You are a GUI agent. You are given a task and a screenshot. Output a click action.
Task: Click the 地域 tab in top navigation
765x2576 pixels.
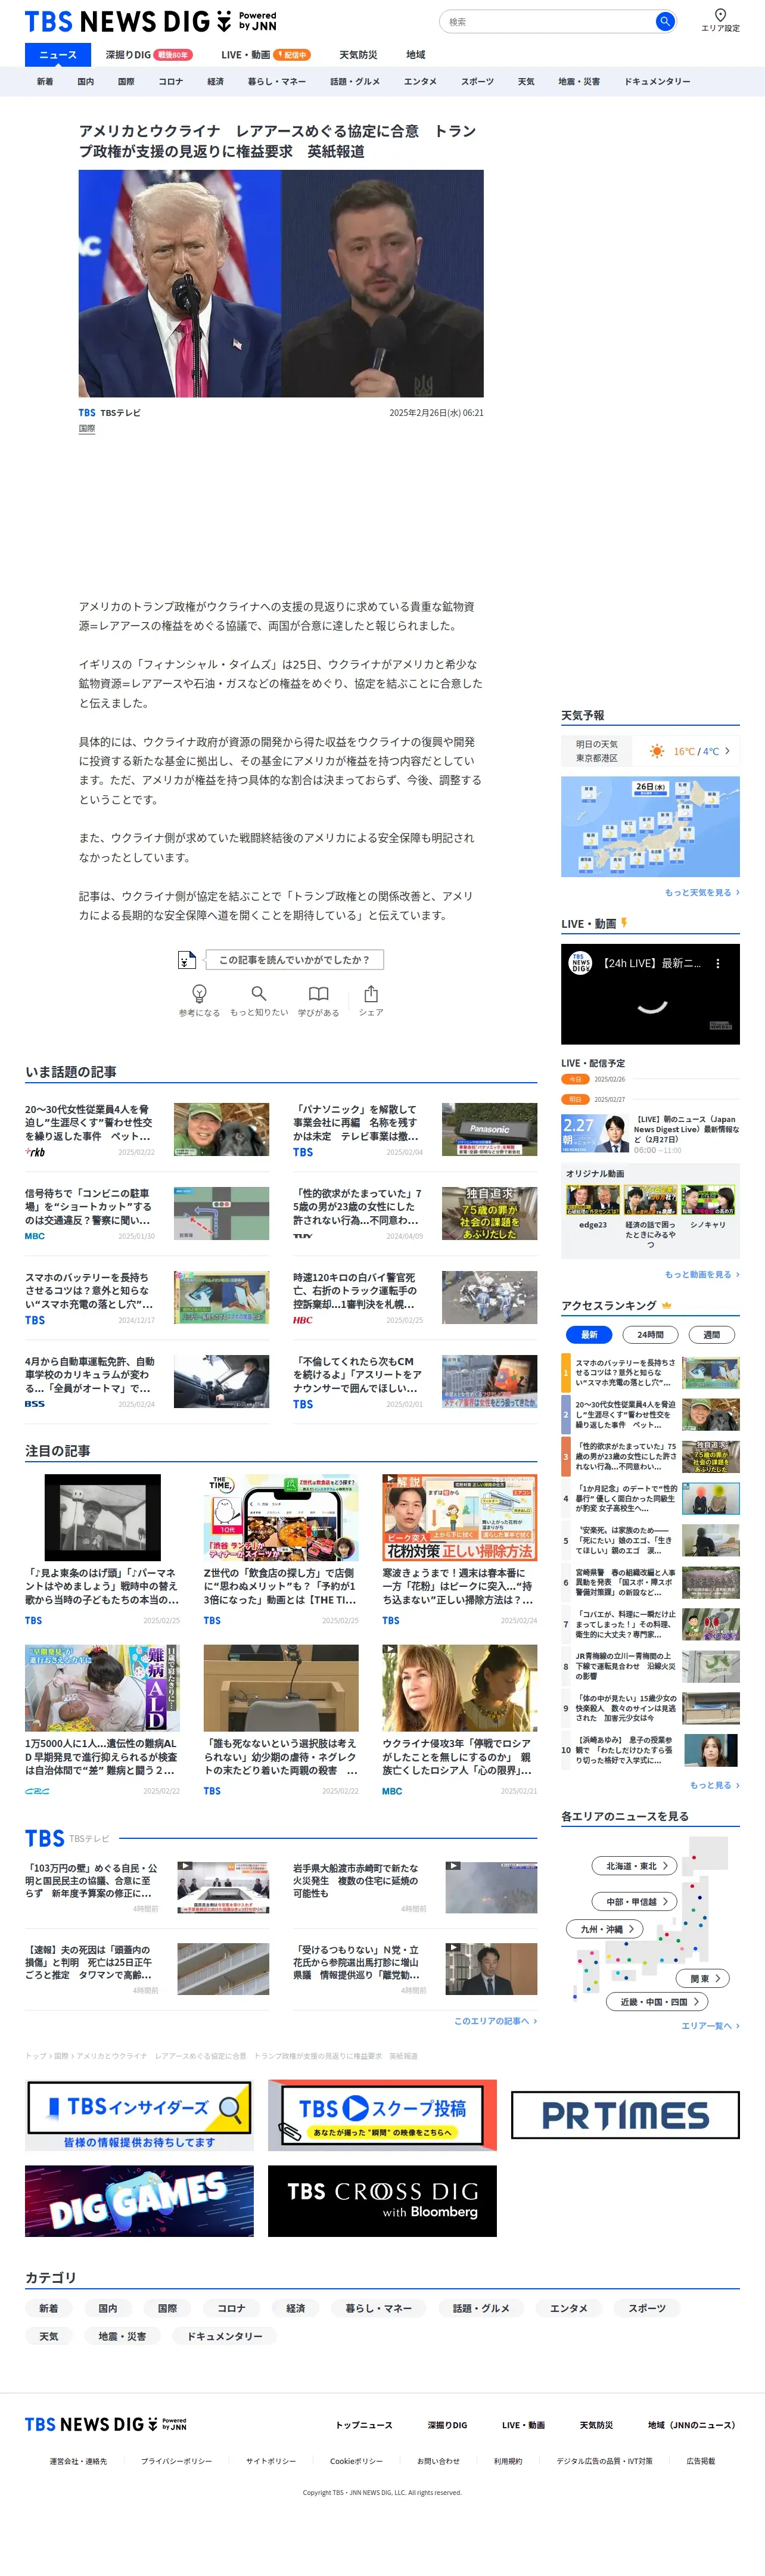coord(415,55)
